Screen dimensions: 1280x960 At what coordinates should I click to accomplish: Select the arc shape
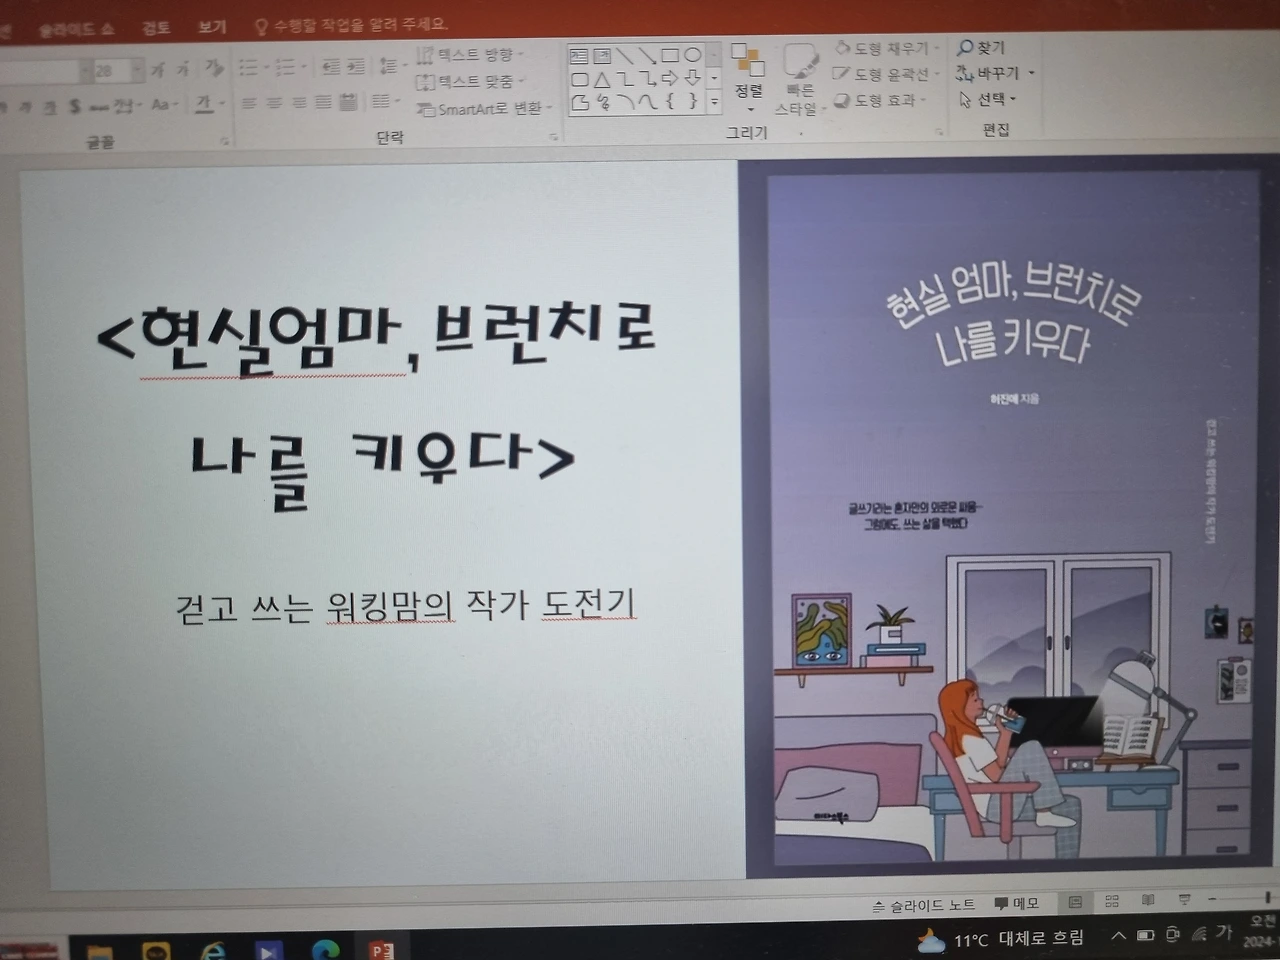click(625, 101)
